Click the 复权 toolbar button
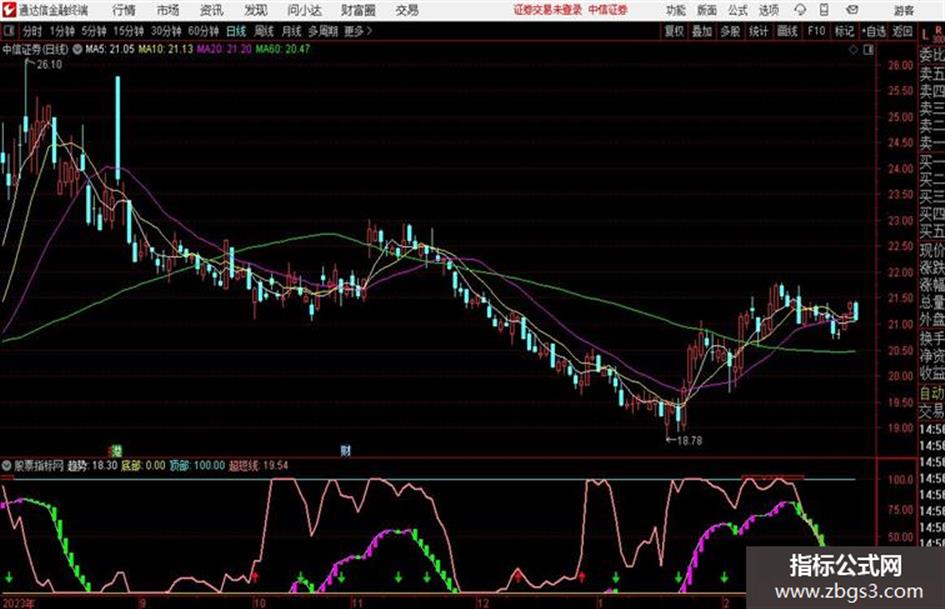 click(674, 31)
